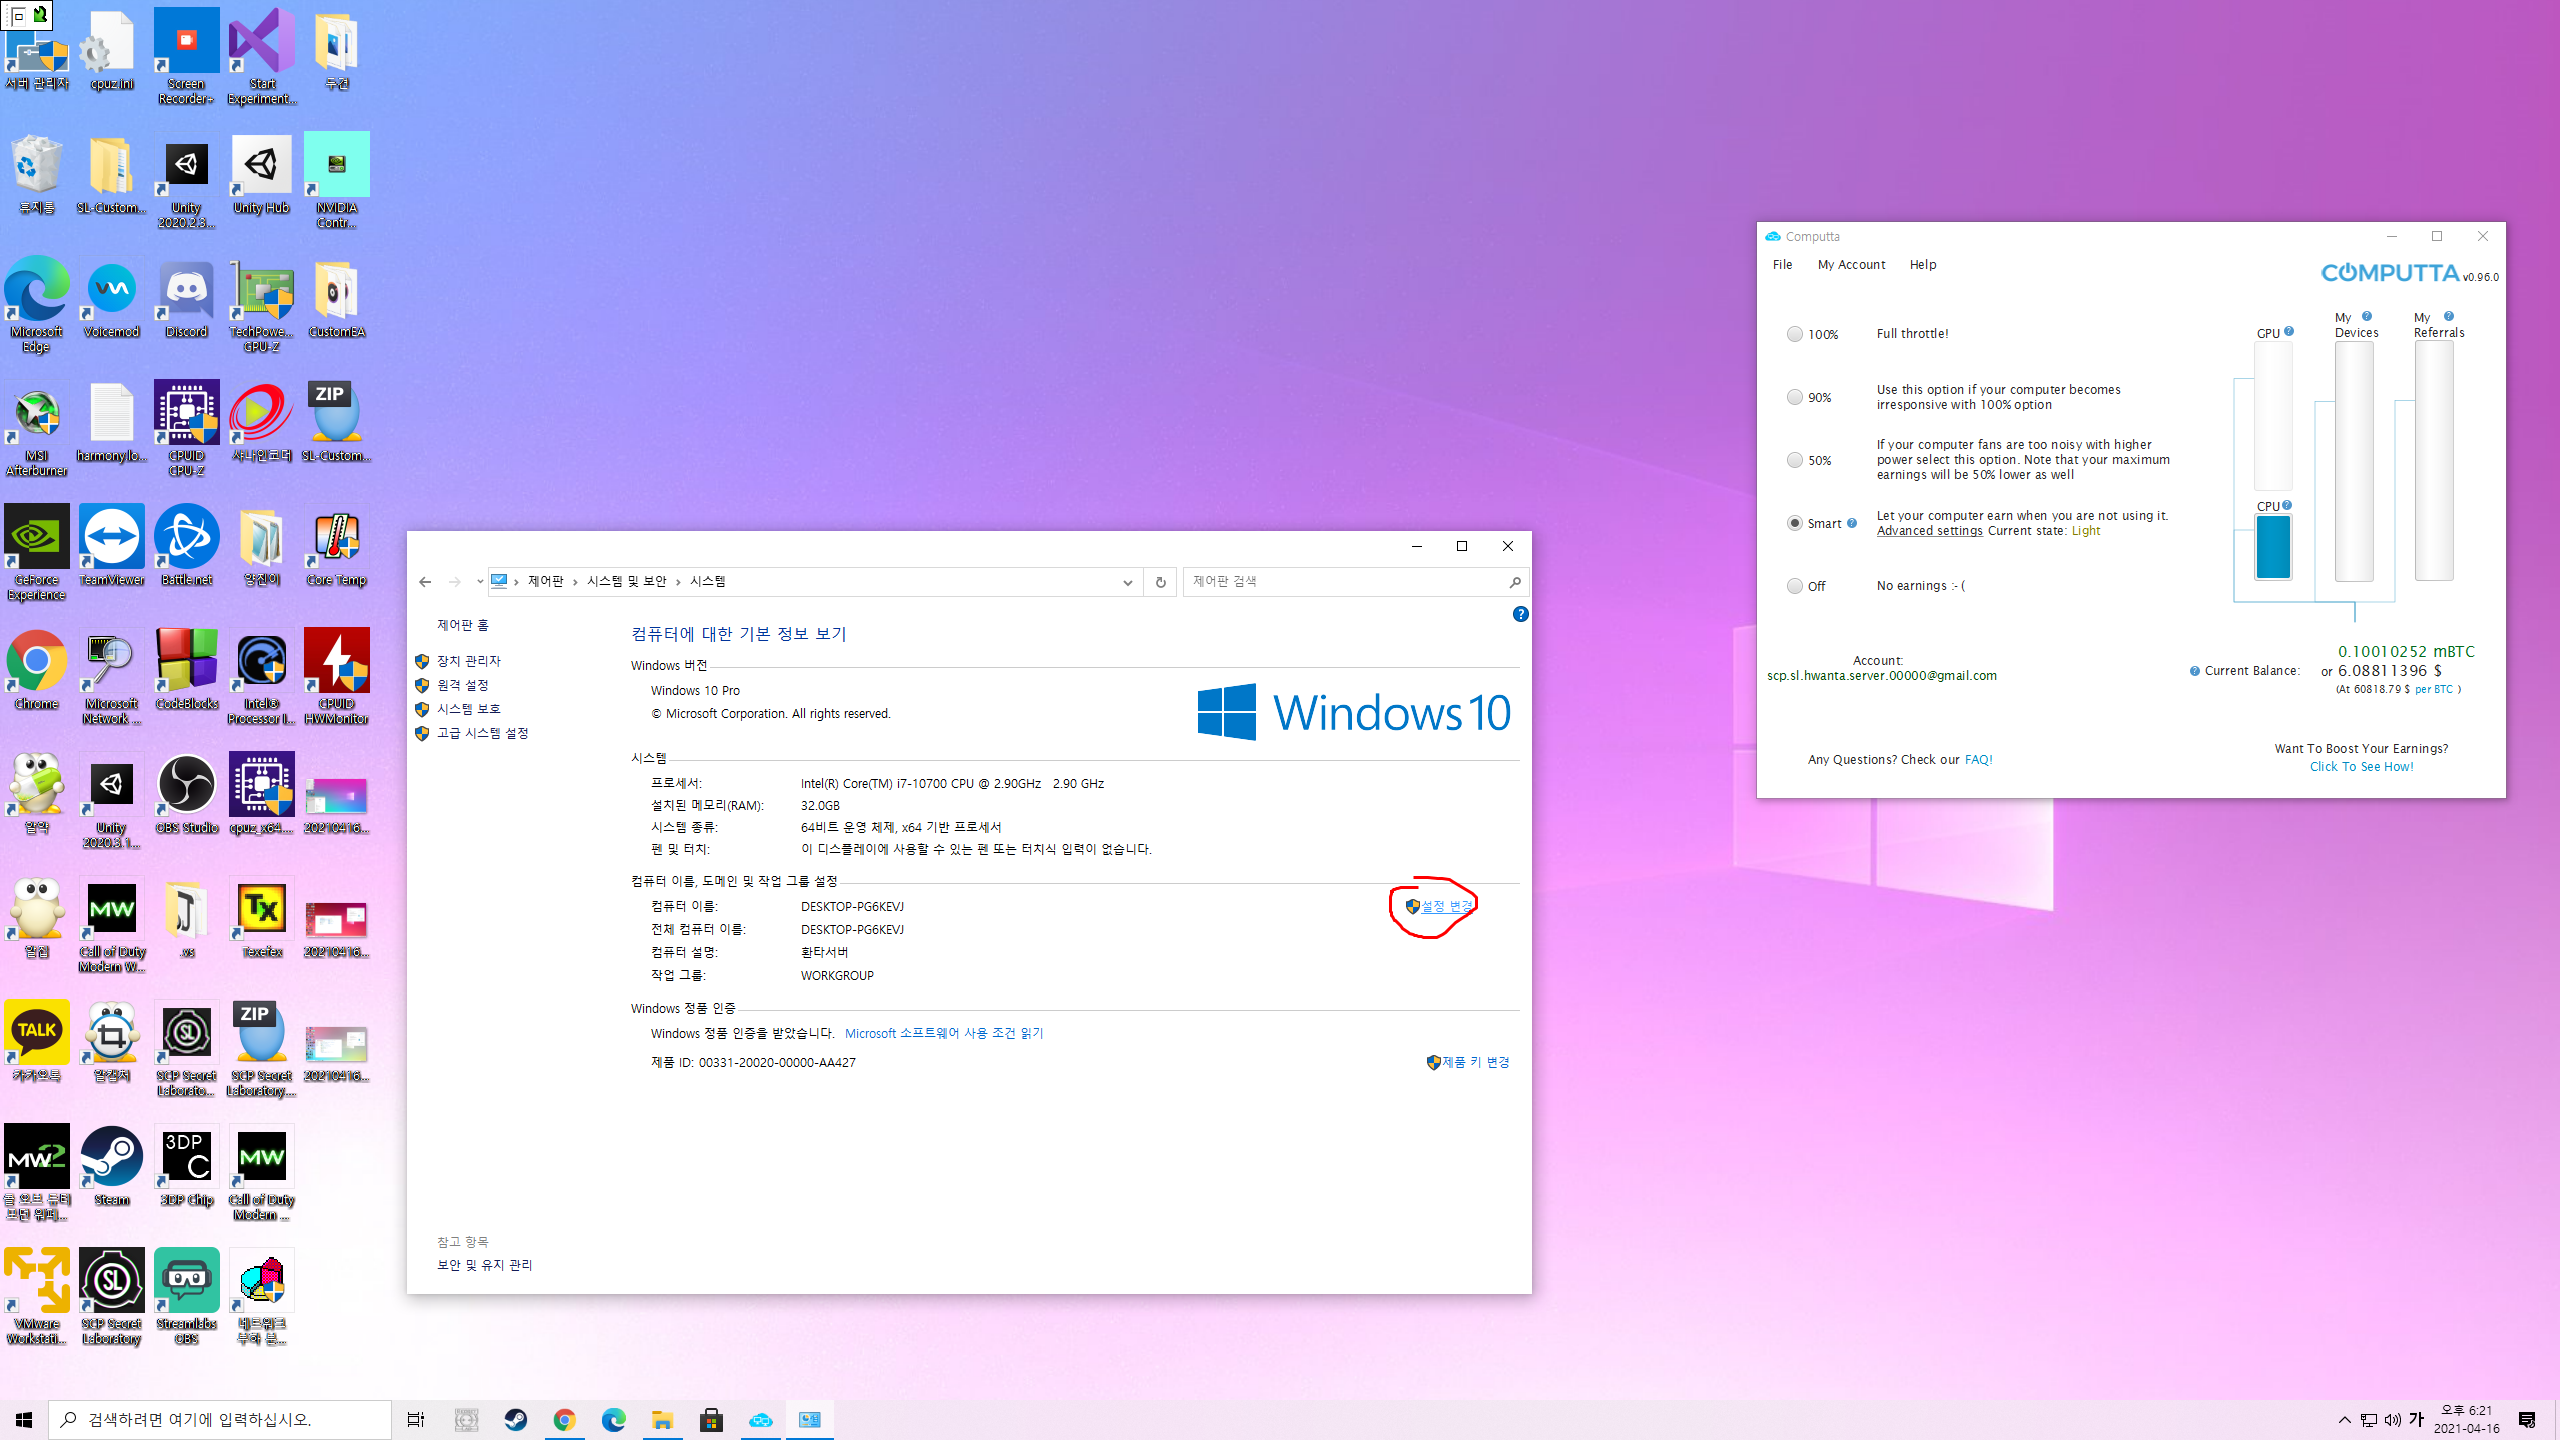Expand the 시스템 및 보안 breadcrumb chevron
This screenshot has height=1440, width=2560.
(678, 582)
